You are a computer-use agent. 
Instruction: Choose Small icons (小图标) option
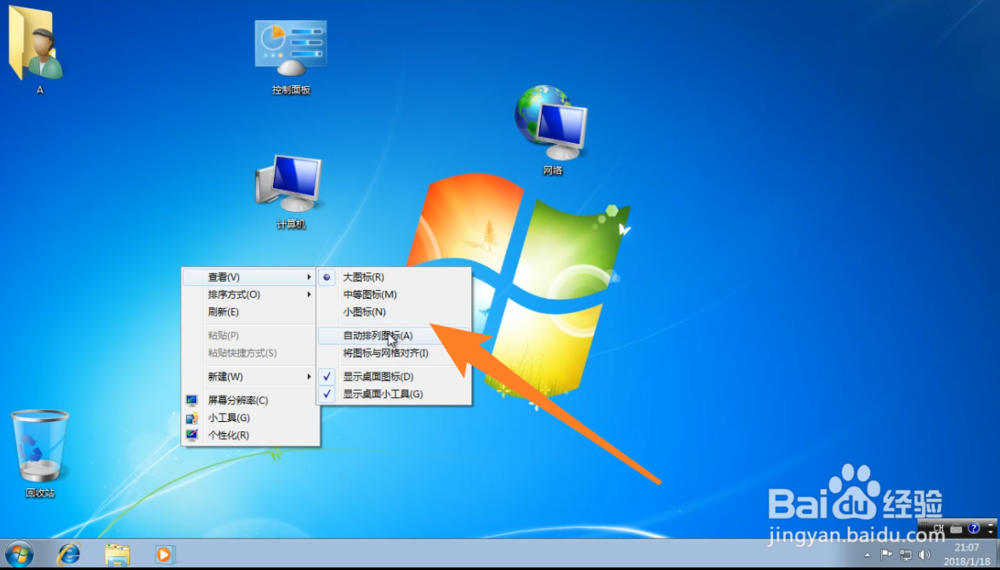[394, 312]
